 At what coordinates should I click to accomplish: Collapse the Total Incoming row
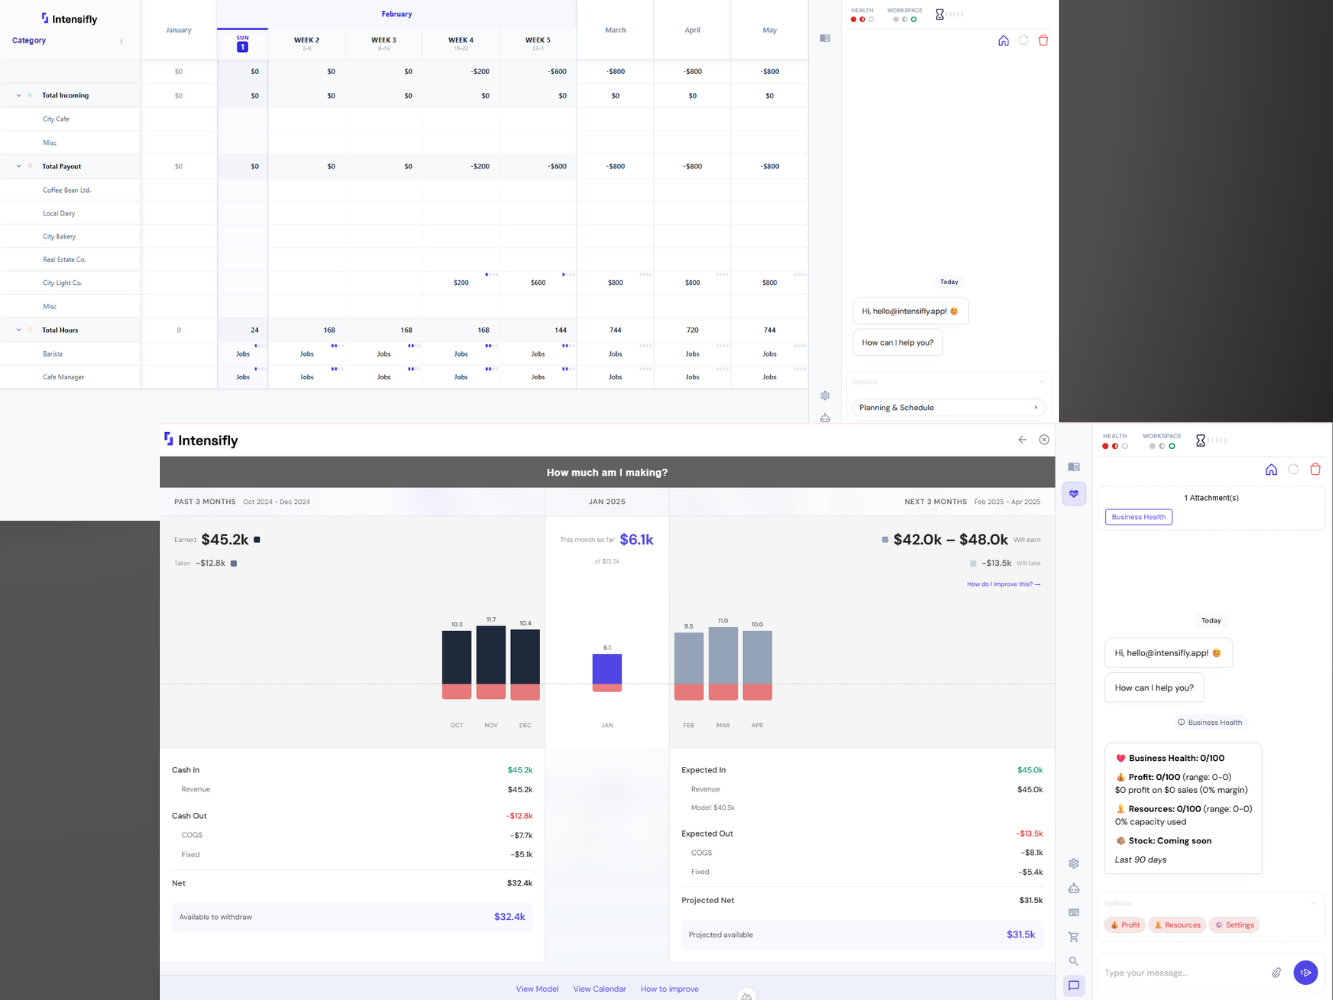tap(17, 95)
